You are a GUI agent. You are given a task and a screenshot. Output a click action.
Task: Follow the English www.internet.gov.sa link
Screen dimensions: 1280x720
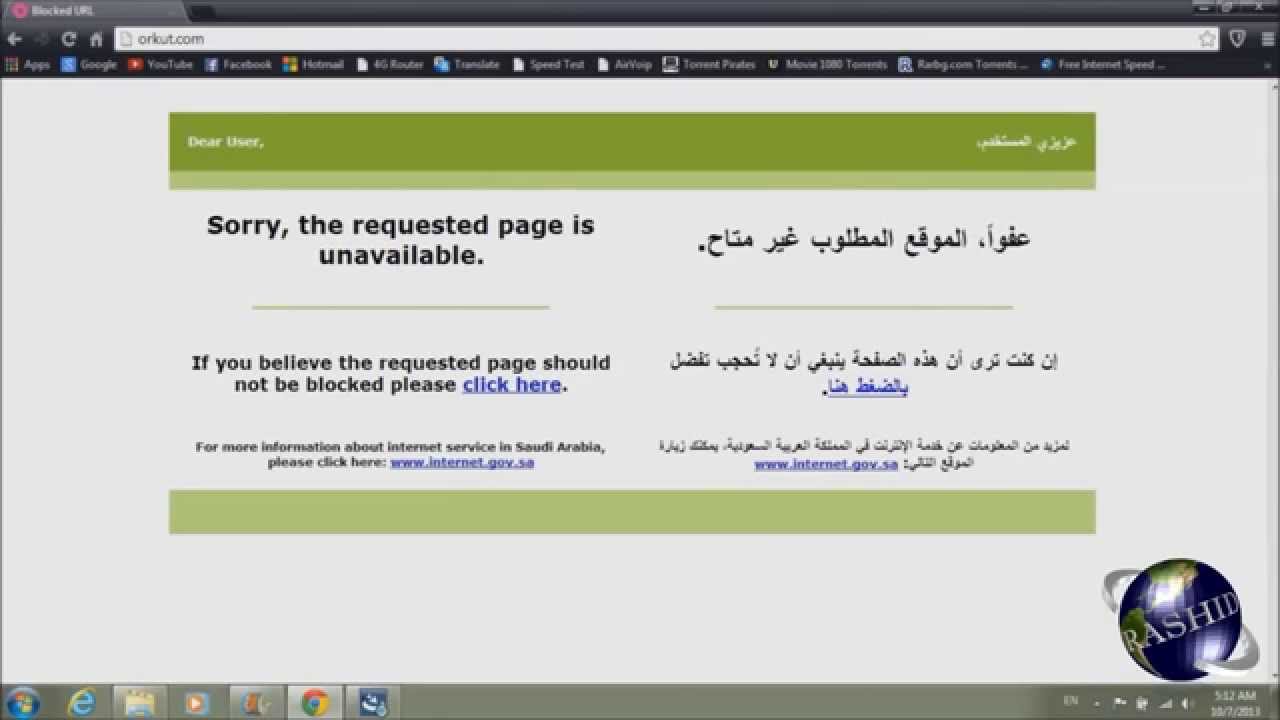pos(462,462)
